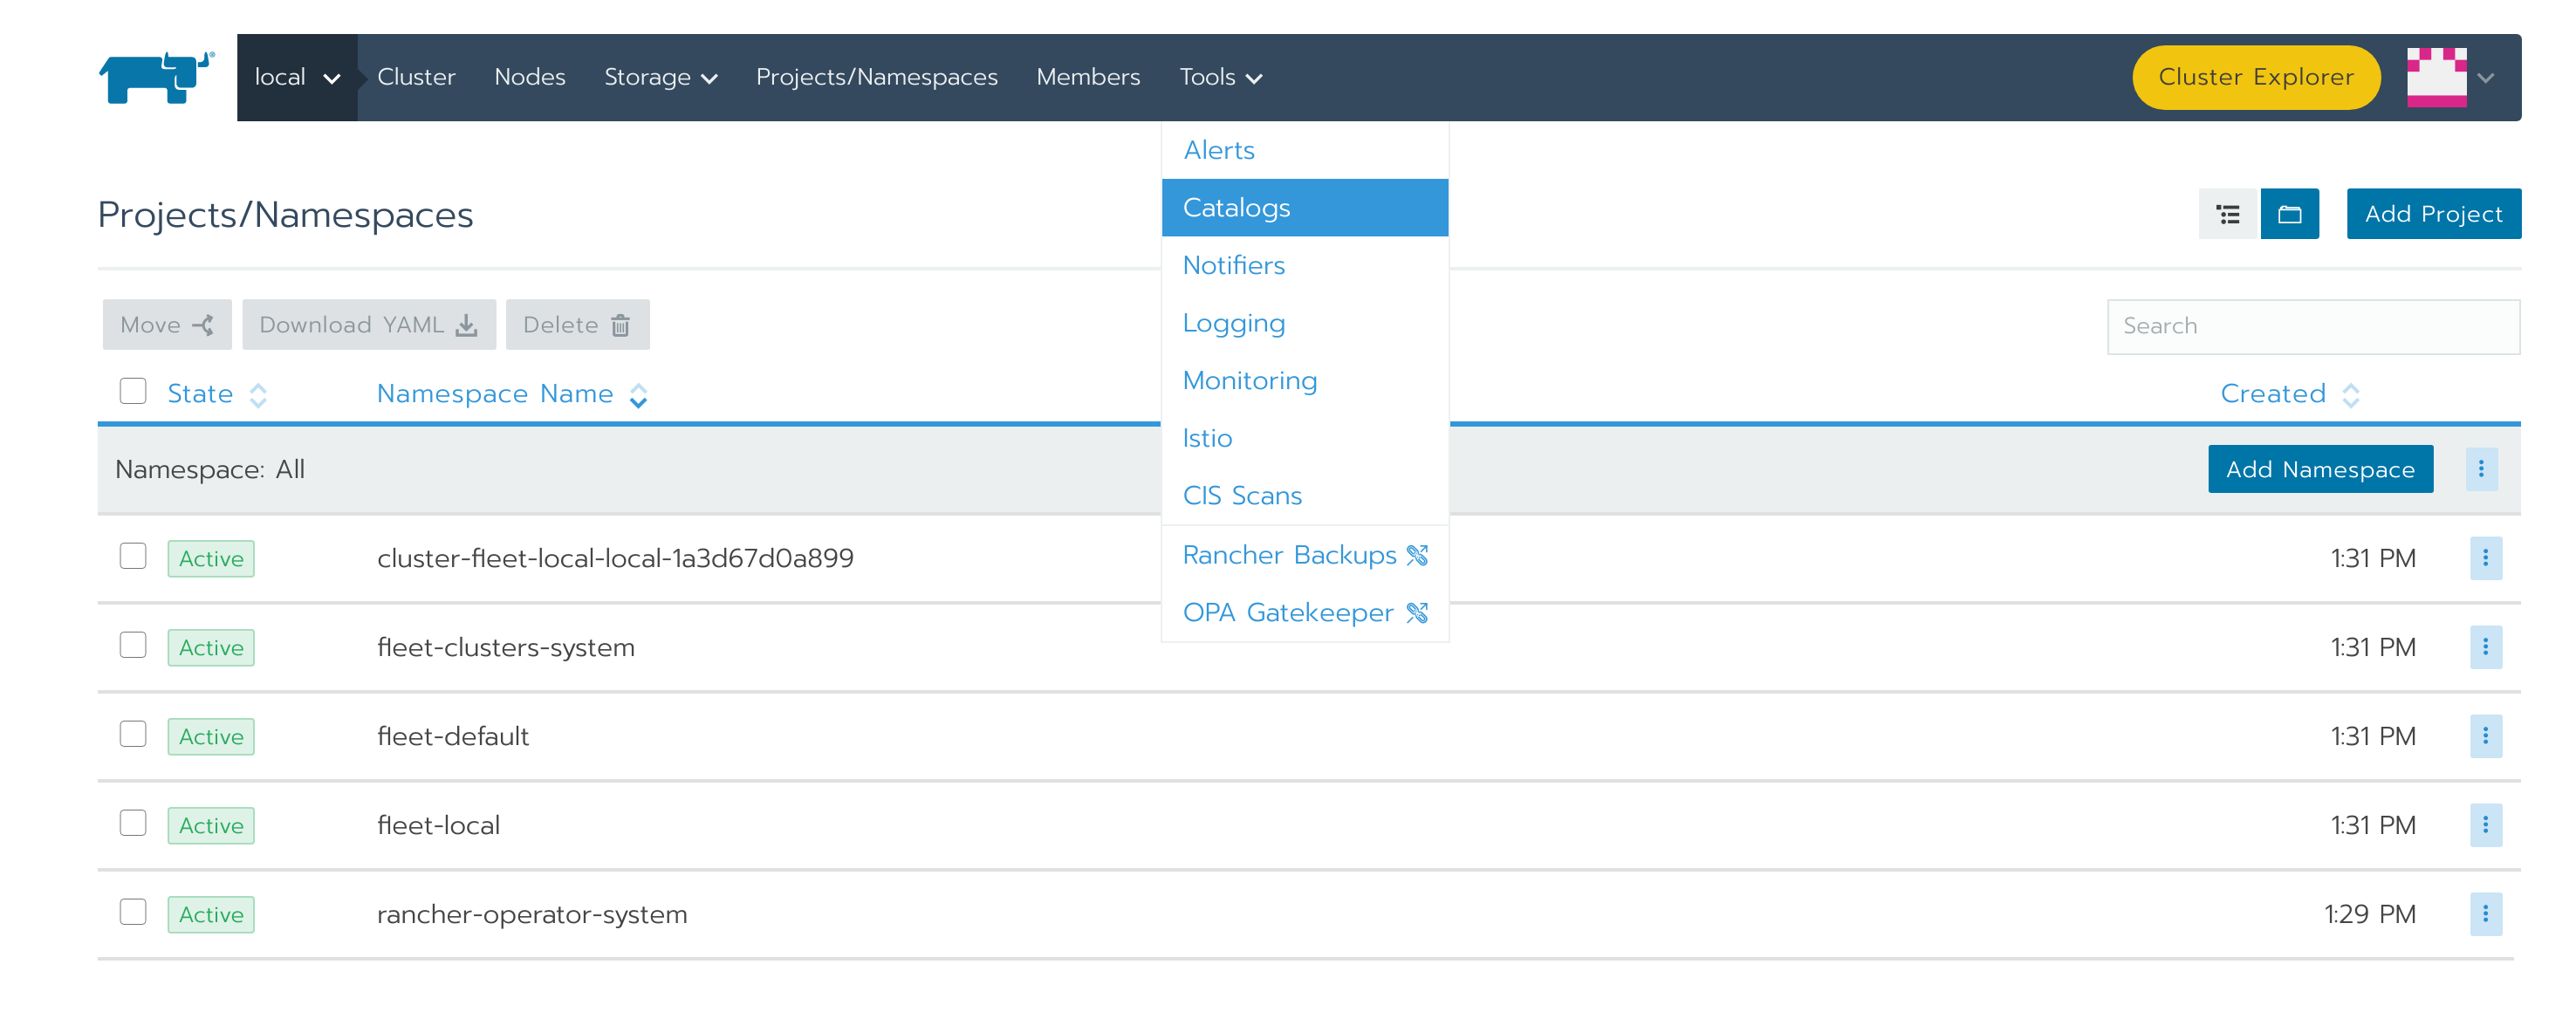Choose Monitoring in the Tools menu
This screenshot has height=1019, width=2576.
pyautogui.click(x=1249, y=381)
